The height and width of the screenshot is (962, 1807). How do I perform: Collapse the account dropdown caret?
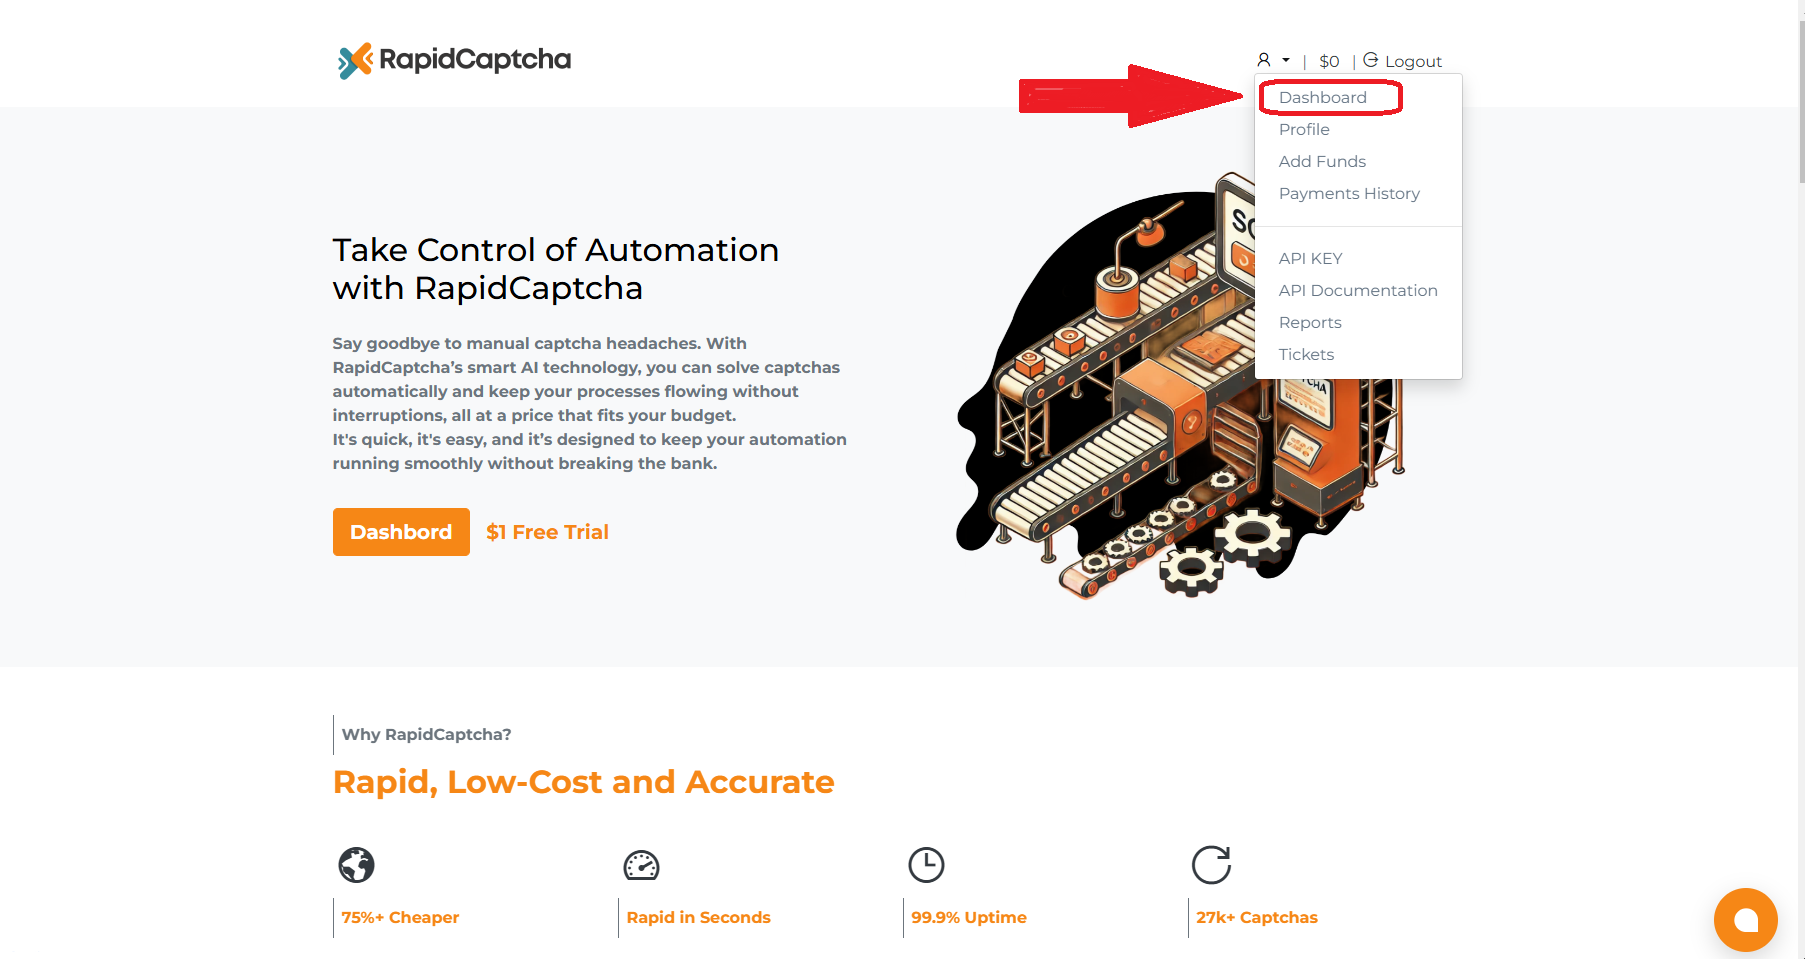[x=1286, y=60]
